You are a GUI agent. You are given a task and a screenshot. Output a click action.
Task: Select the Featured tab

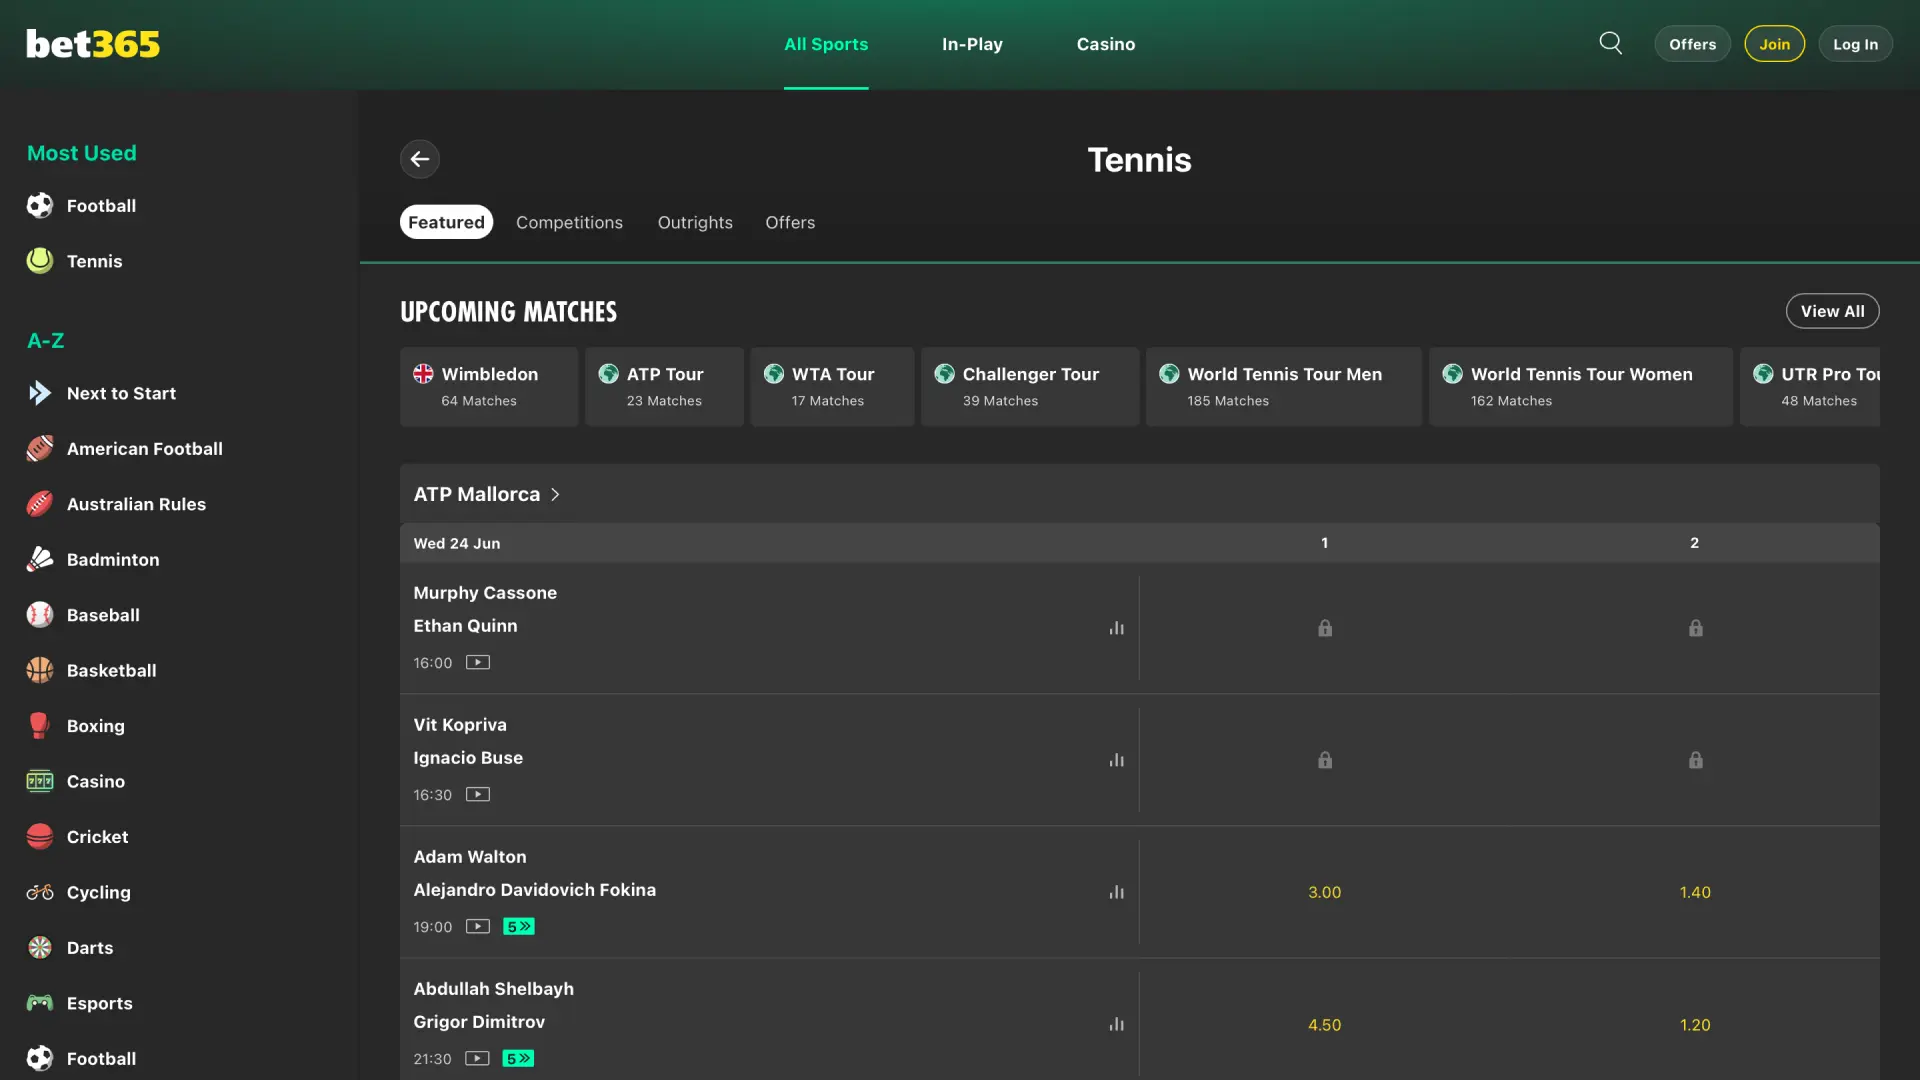[446, 222]
